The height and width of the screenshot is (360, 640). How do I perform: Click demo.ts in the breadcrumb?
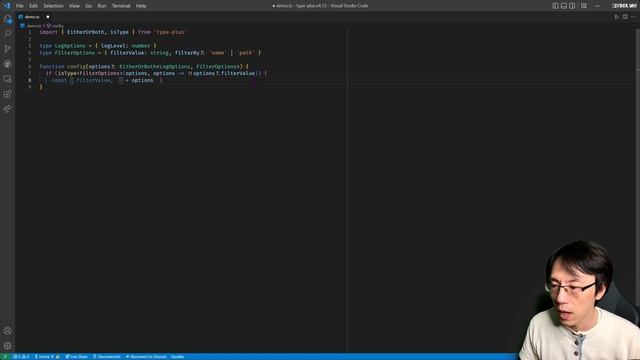click(x=33, y=26)
